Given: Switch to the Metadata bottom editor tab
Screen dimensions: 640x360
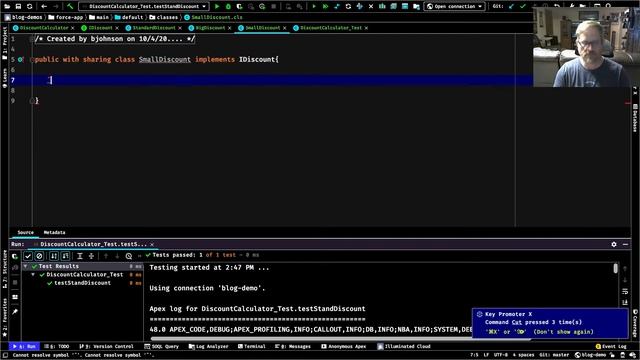Looking at the screenshot, I should (54, 232).
